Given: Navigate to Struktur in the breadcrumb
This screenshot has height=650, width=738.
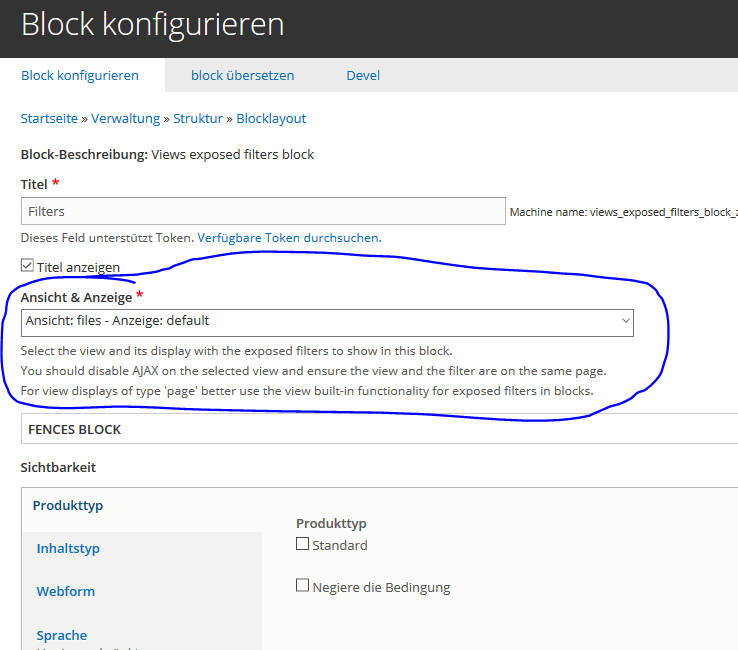Looking at the screenshot, I should tap(198, 118).
